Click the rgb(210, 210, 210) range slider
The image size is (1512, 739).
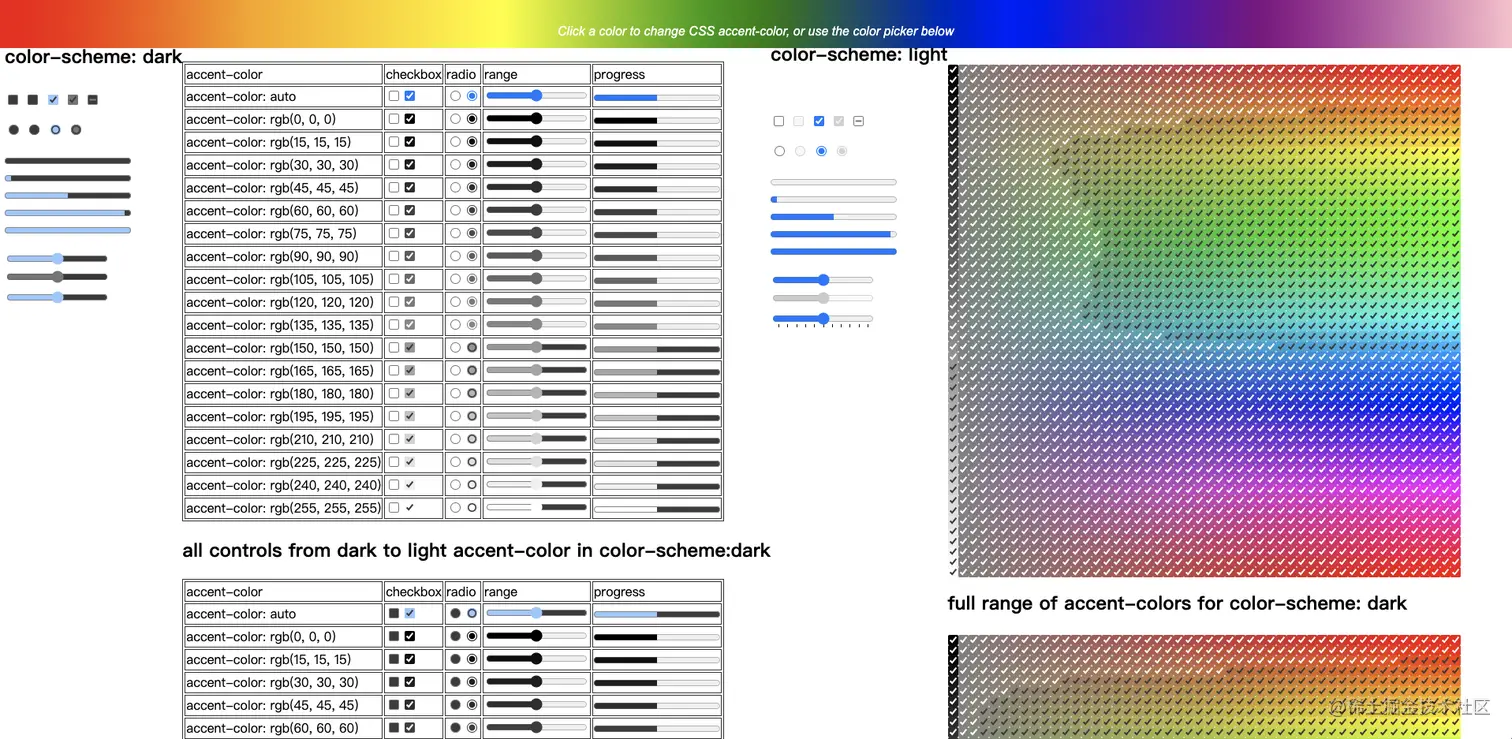536,439
